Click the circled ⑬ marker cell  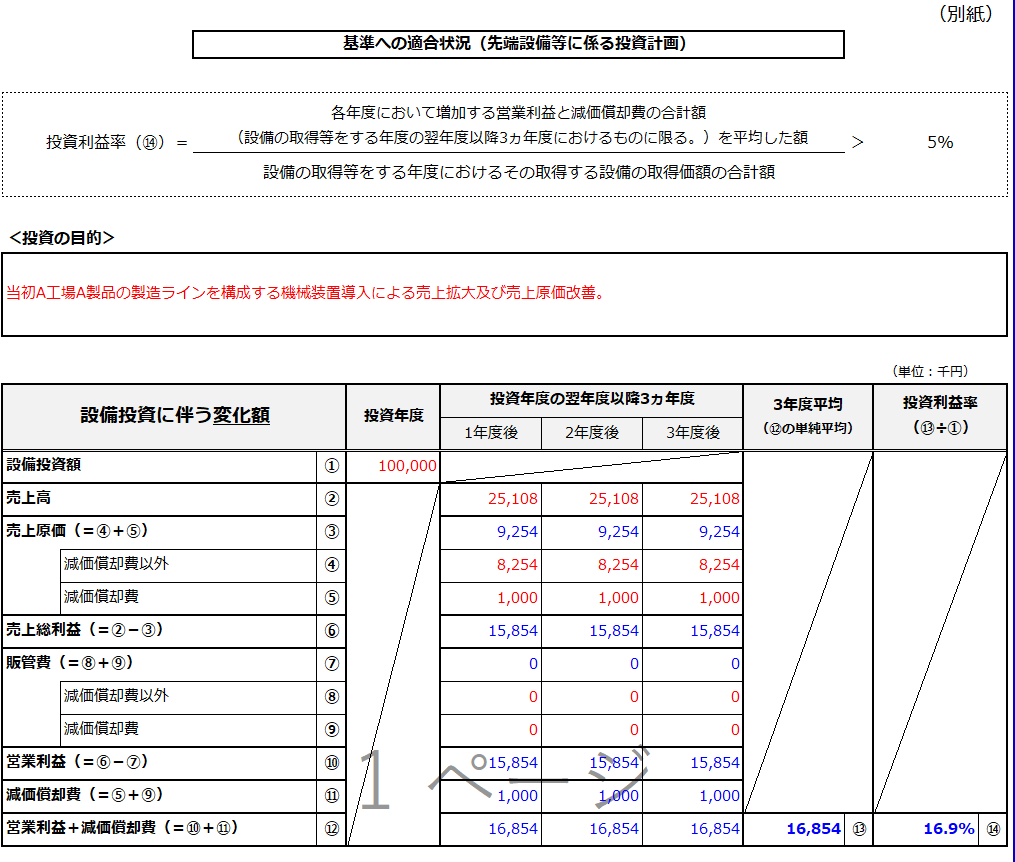click(x=859, y=830)
